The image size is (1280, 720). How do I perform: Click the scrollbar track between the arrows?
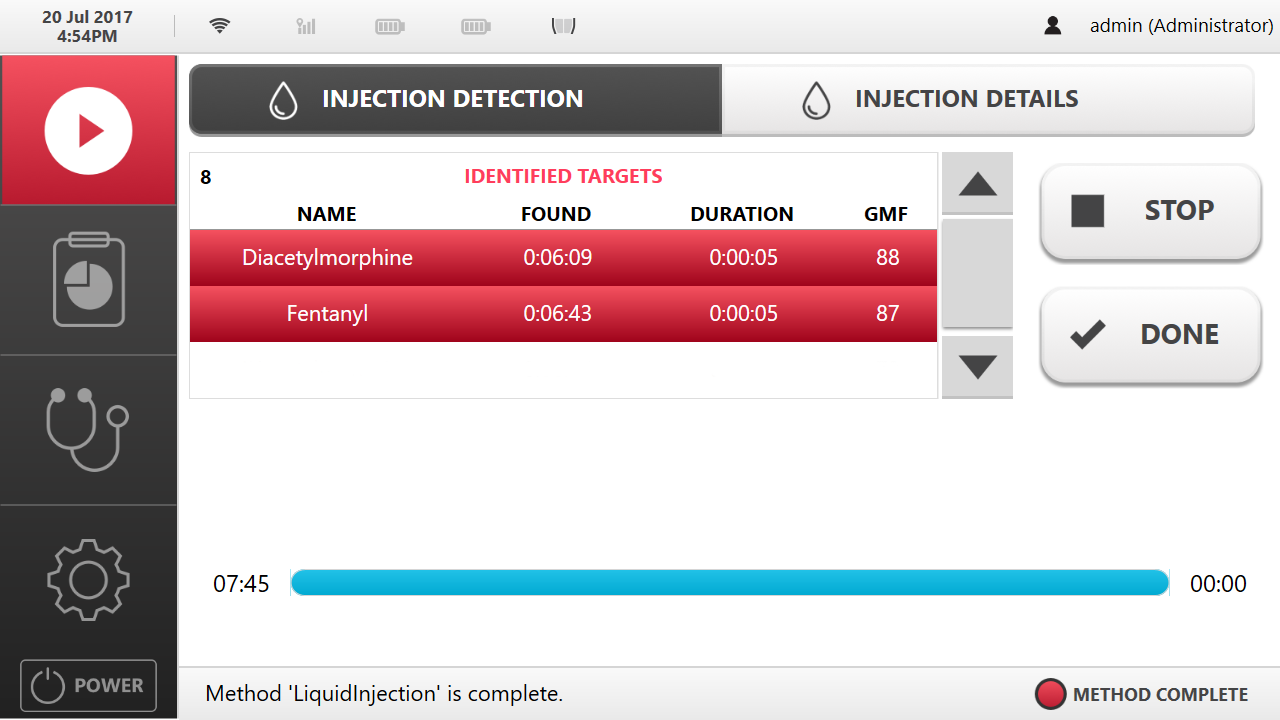[977, 273]
